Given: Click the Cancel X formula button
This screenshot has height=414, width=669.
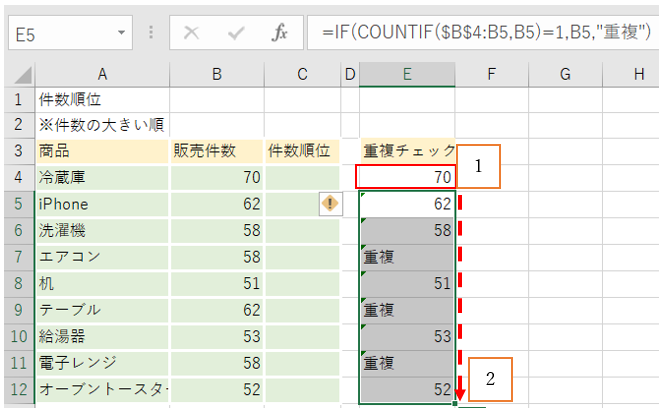Looking at the screenshot, I should tap(191, 33).
